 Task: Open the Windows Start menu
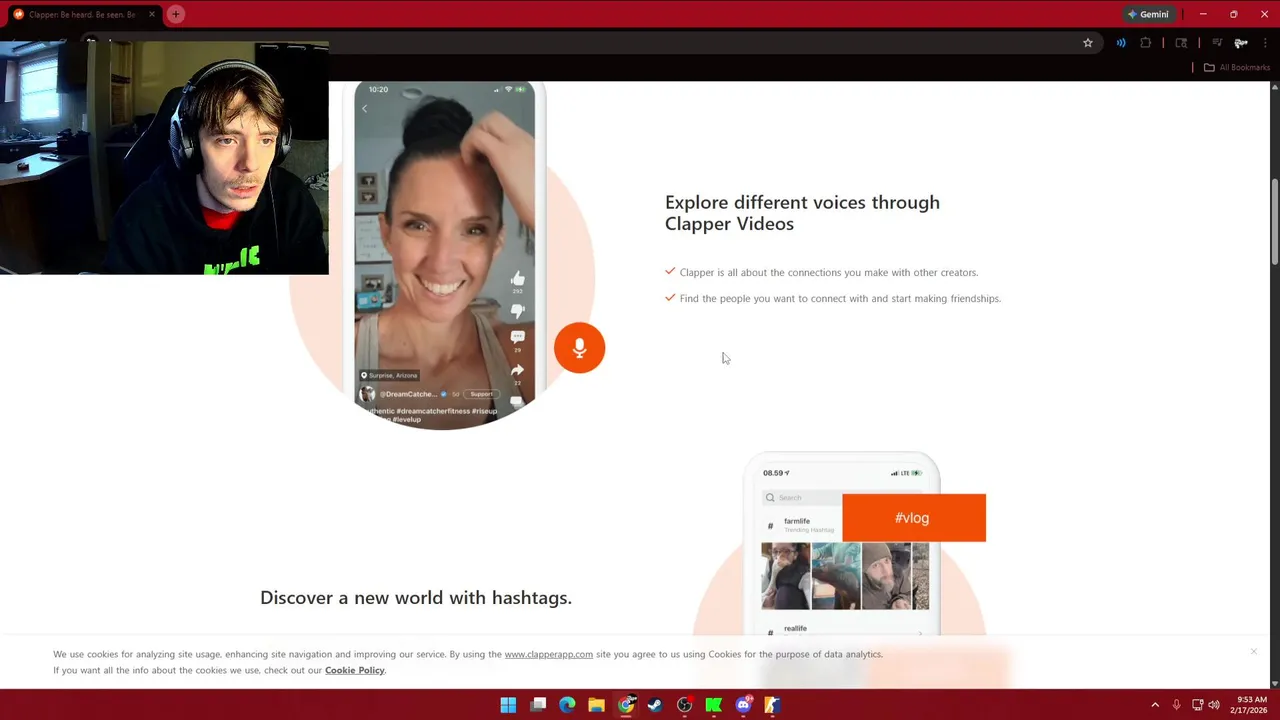(x=508, y=705)
